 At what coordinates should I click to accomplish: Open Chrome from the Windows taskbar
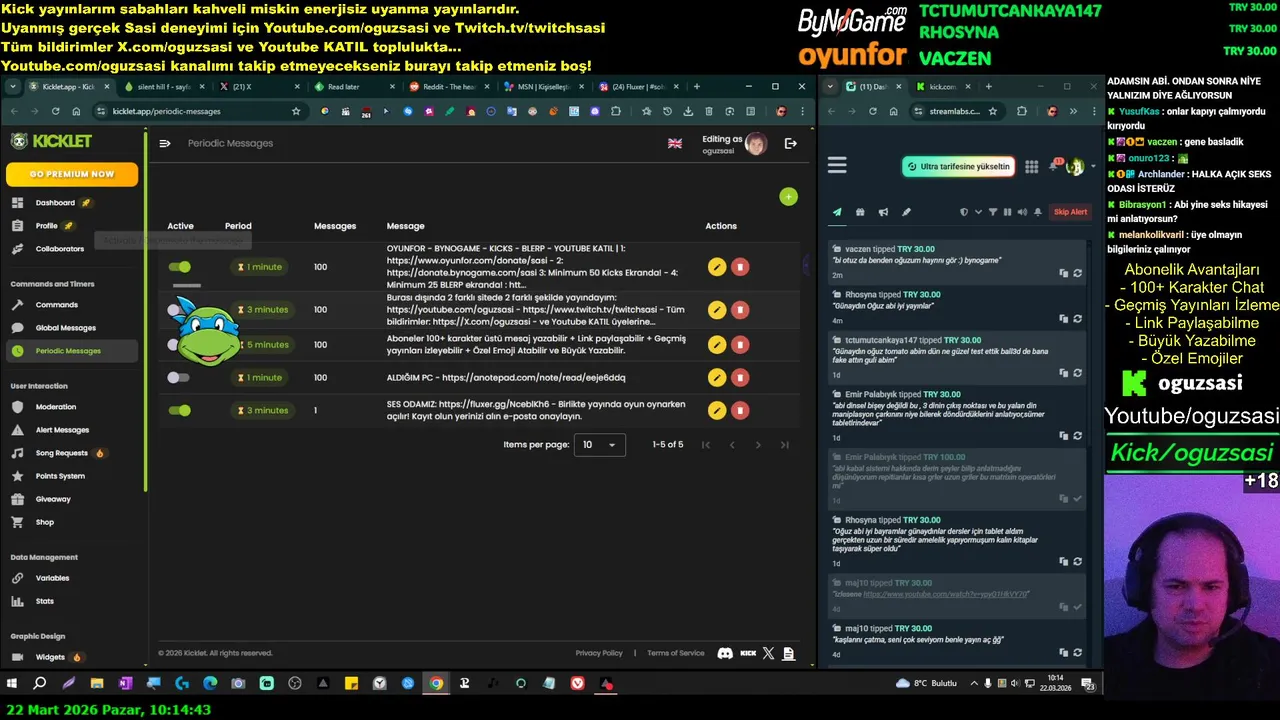[x=436, y=684]
